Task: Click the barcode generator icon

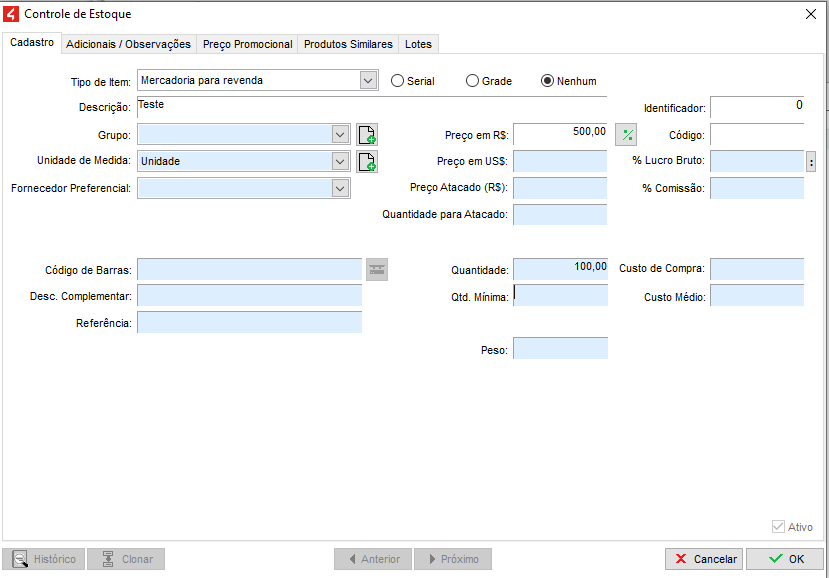Action: [376, 269]
